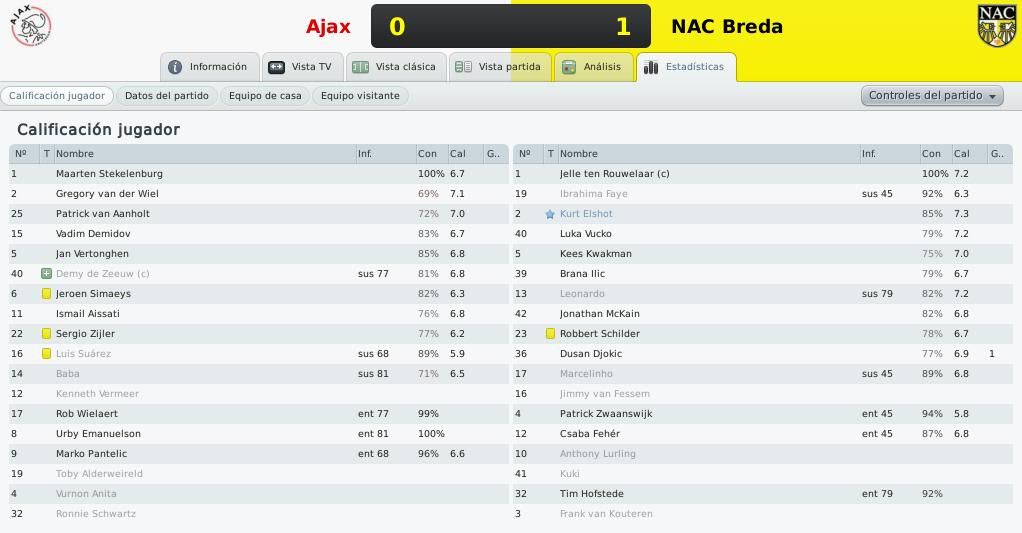Image resolution: width=1022 pixels, height=533 pixels.
Task: Switch to the Estadísticas tab
Action: coord(686,67)
